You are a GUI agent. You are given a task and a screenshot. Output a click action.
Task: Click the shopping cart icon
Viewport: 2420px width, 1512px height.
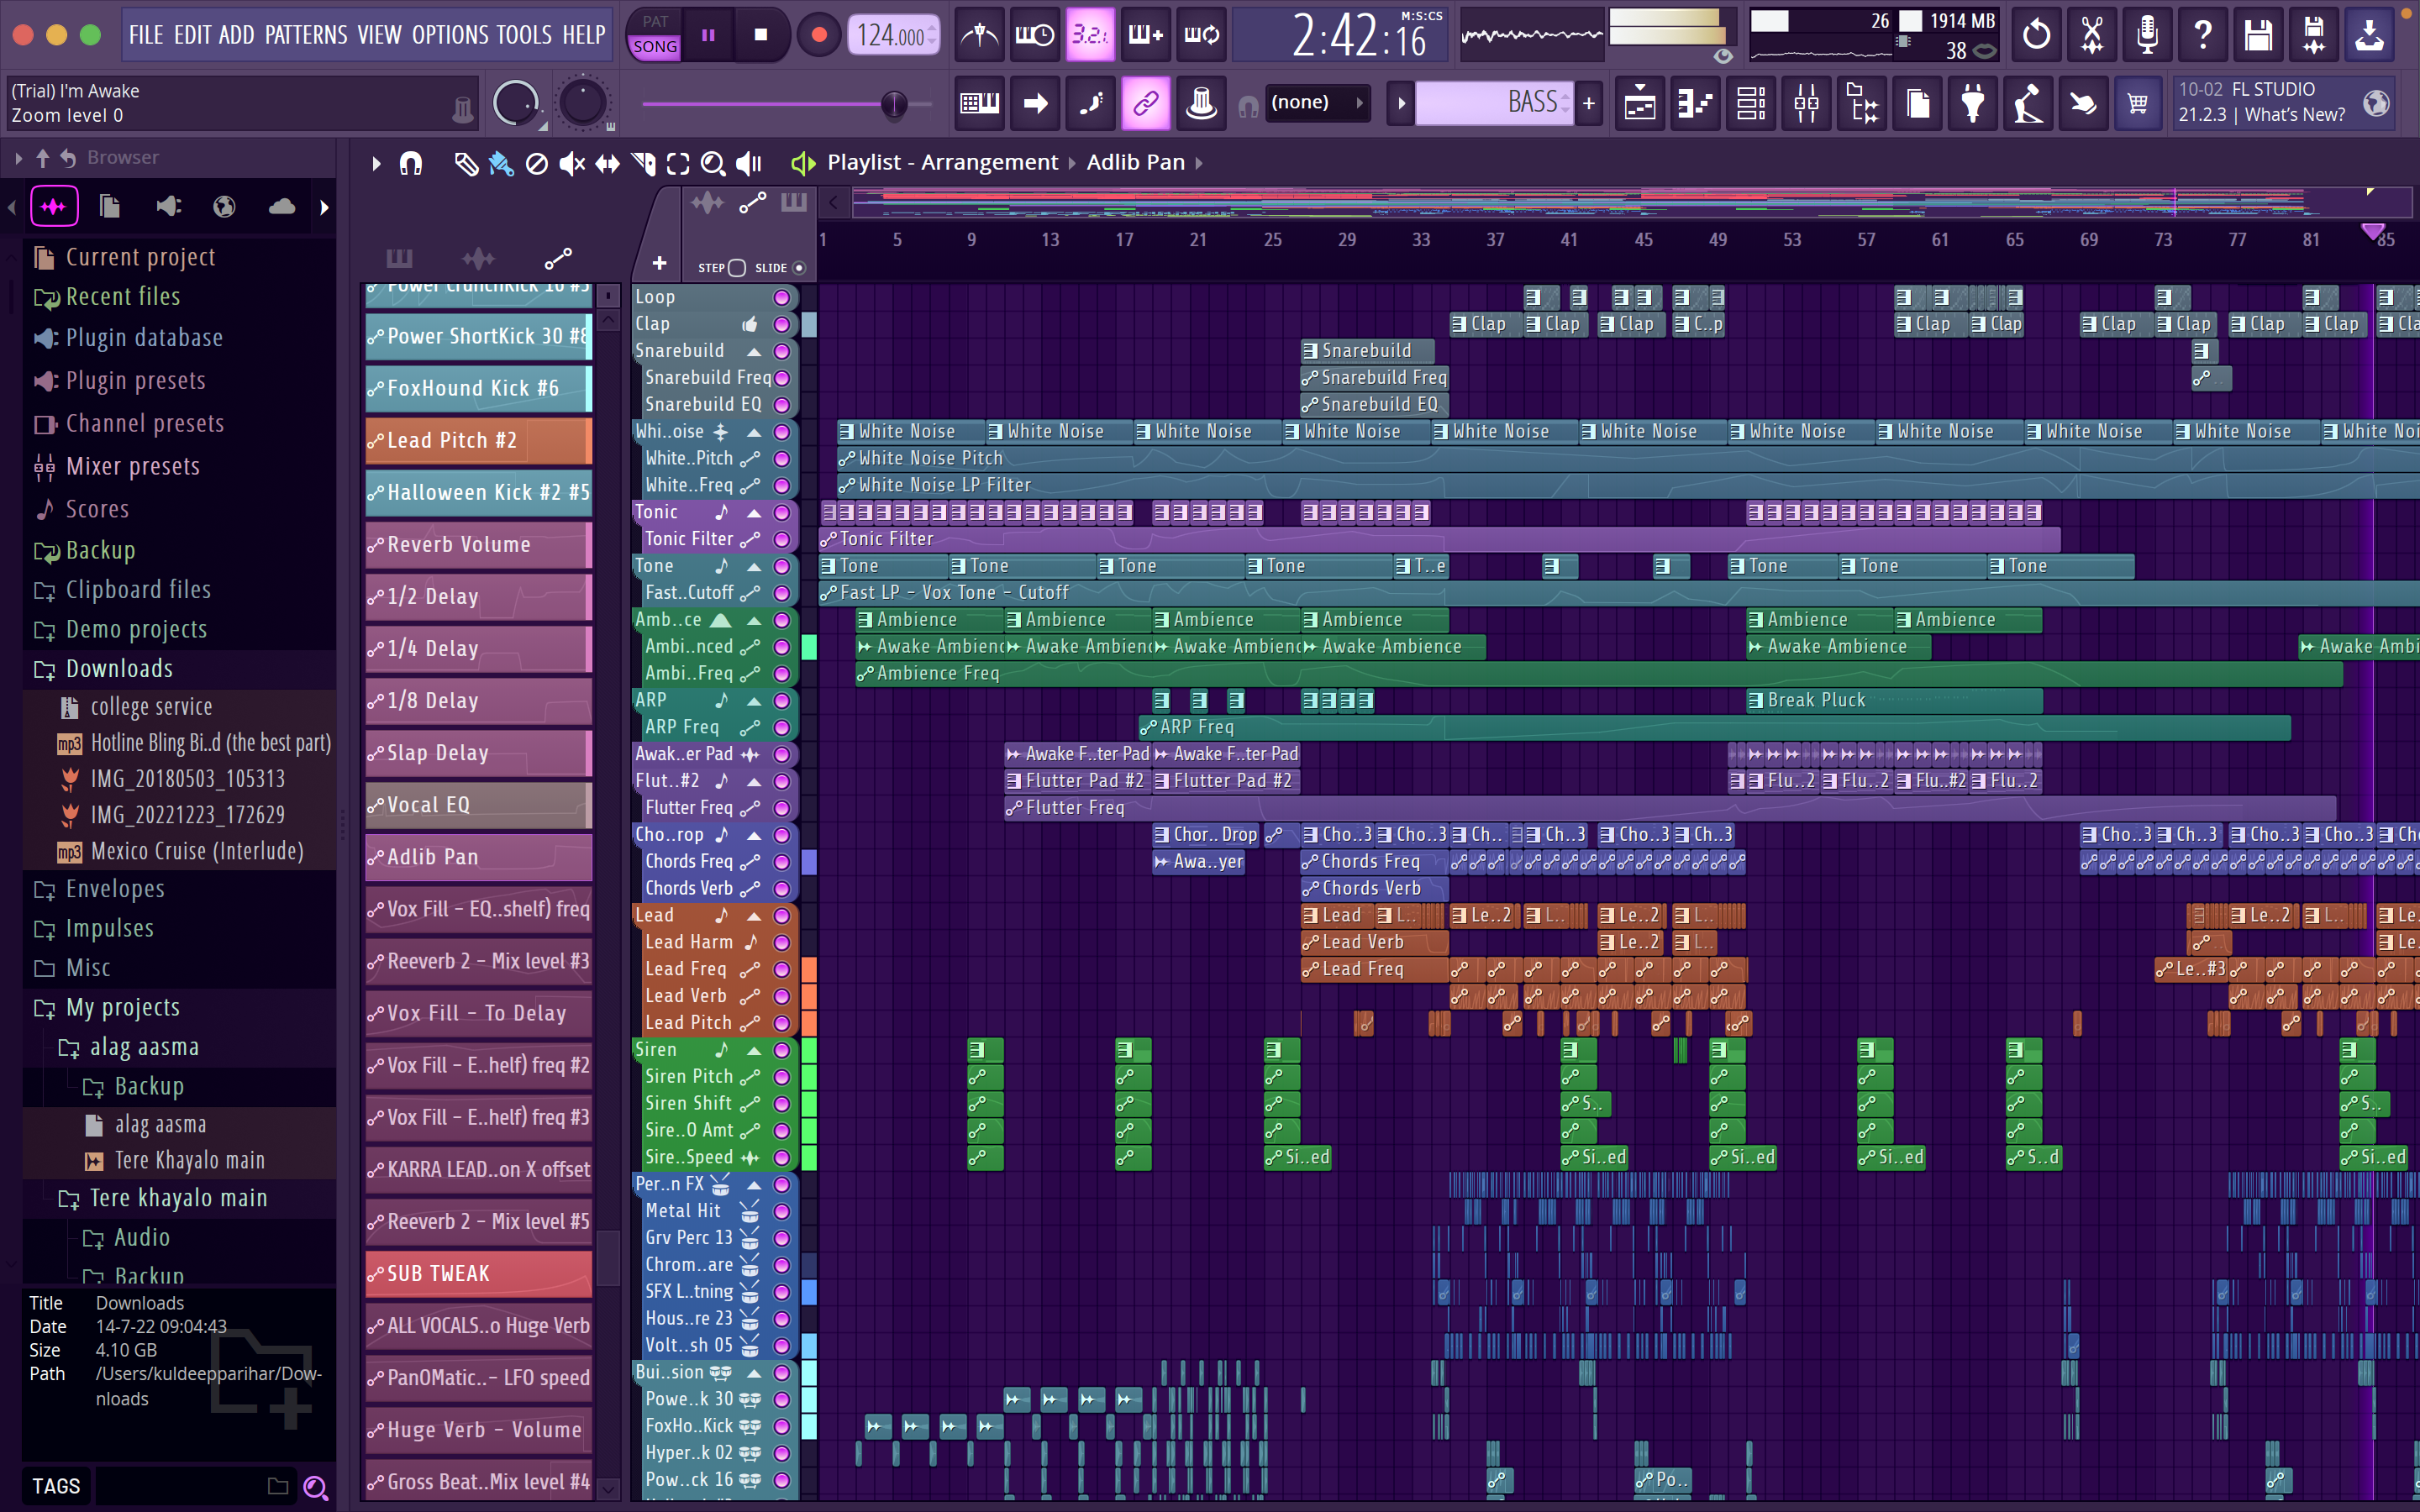pyautogui.click(x=2138, y=103)
